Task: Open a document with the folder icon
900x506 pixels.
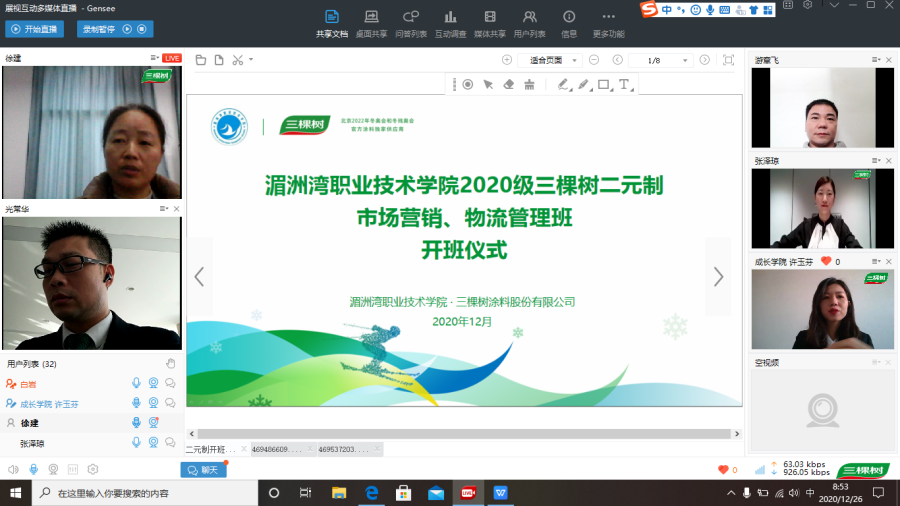Action: [200, 60]
